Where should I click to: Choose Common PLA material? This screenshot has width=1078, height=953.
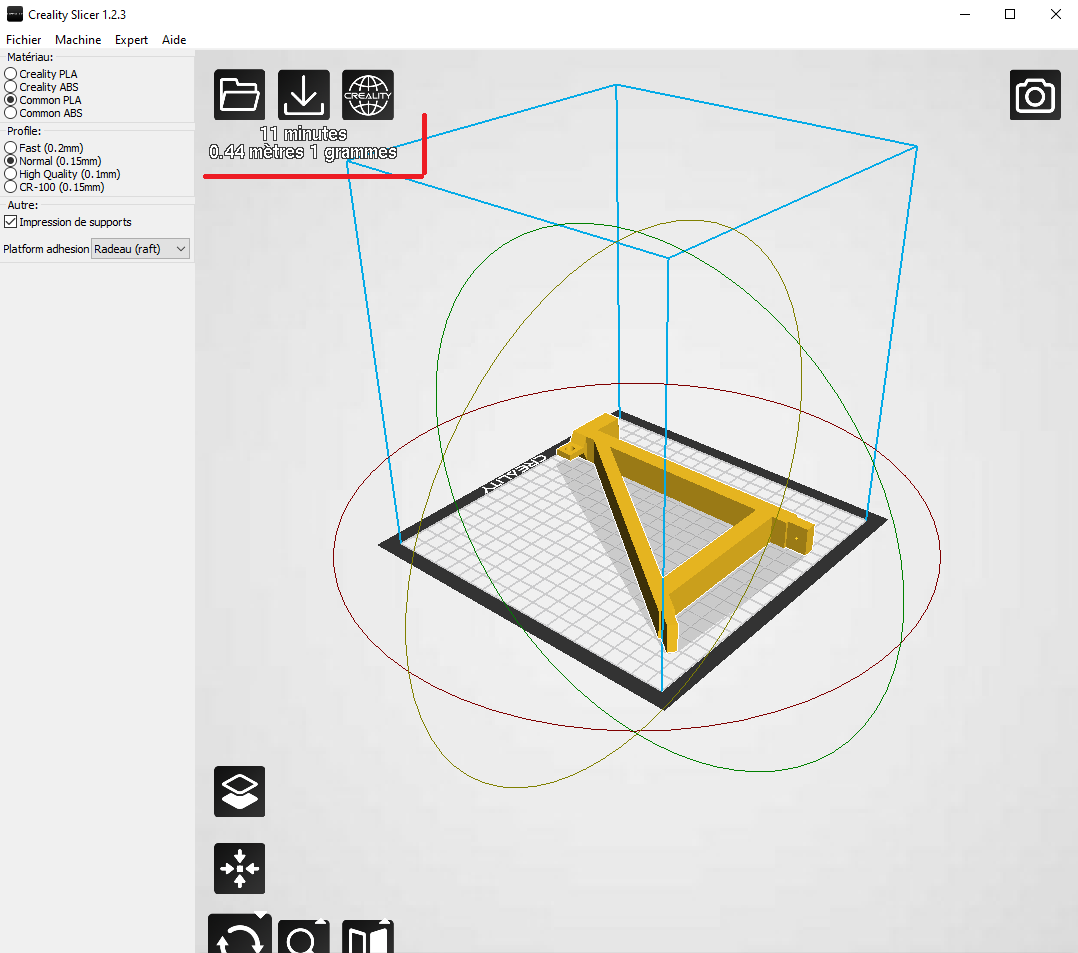click(10, 100)
